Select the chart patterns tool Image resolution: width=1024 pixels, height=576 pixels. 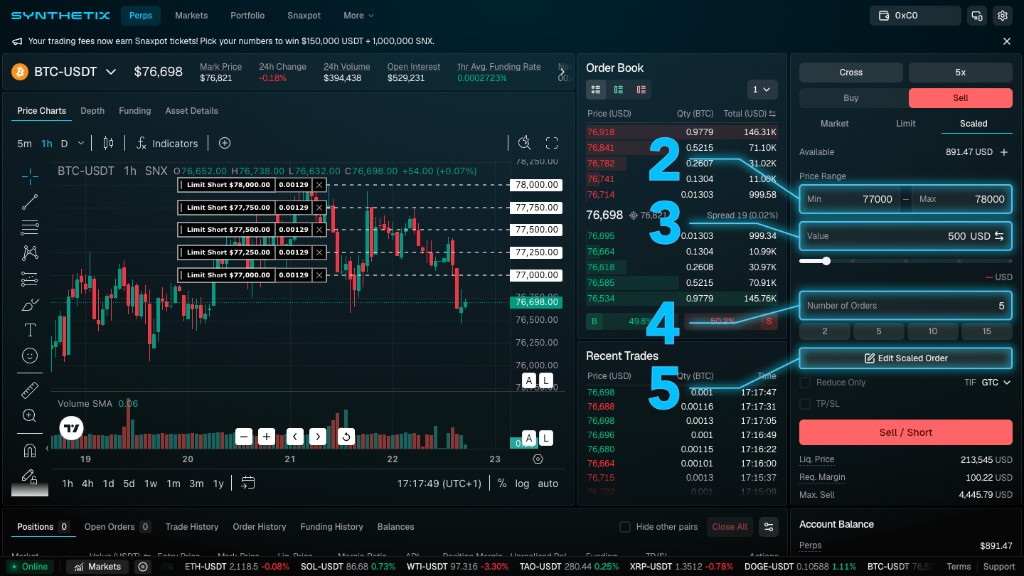point(29,253)
